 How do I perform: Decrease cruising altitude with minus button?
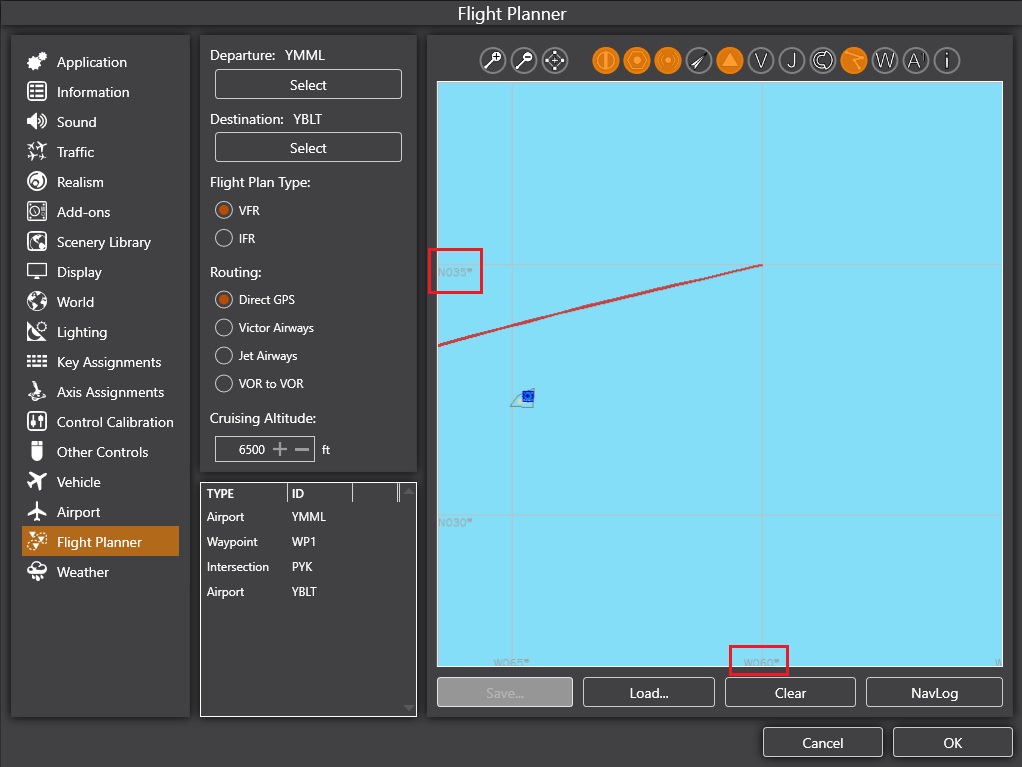pyautogui.click(x=302, y=450)
